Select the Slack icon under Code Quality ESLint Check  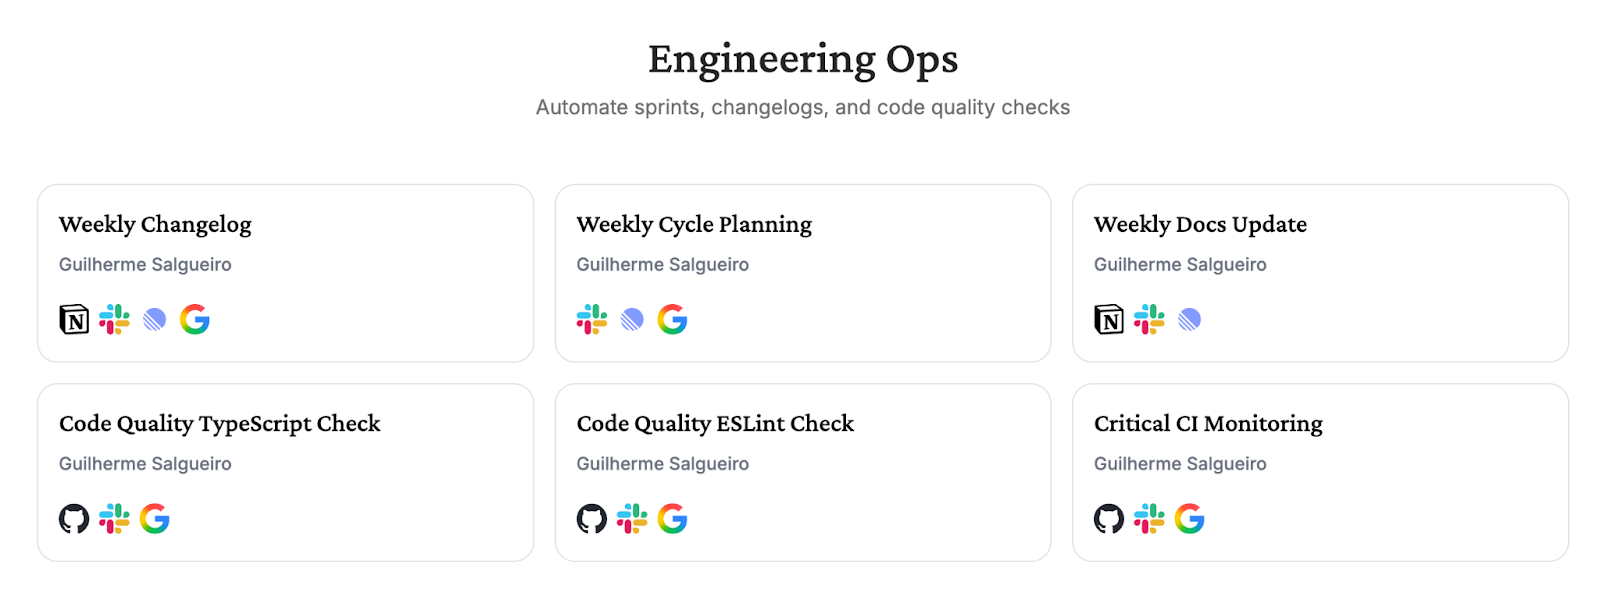click(632, 519)
